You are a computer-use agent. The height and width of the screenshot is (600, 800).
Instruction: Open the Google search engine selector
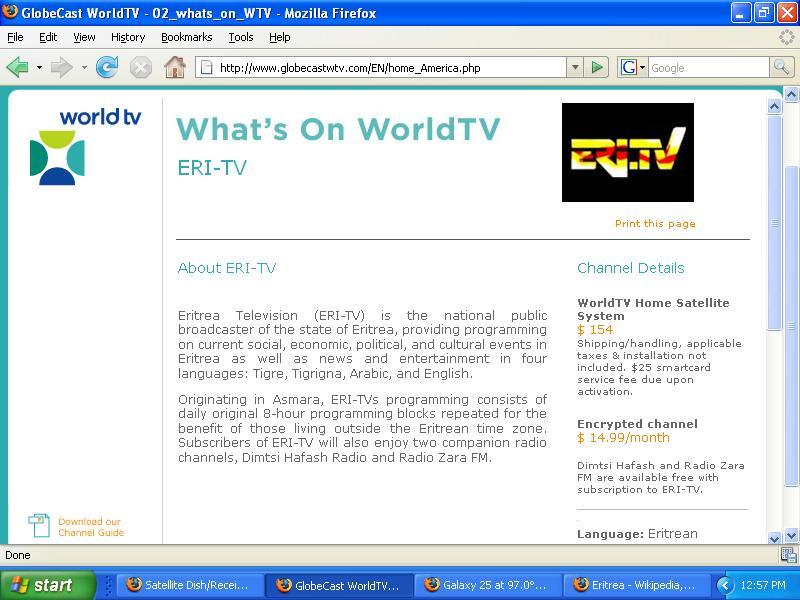(x=633, y=67)
